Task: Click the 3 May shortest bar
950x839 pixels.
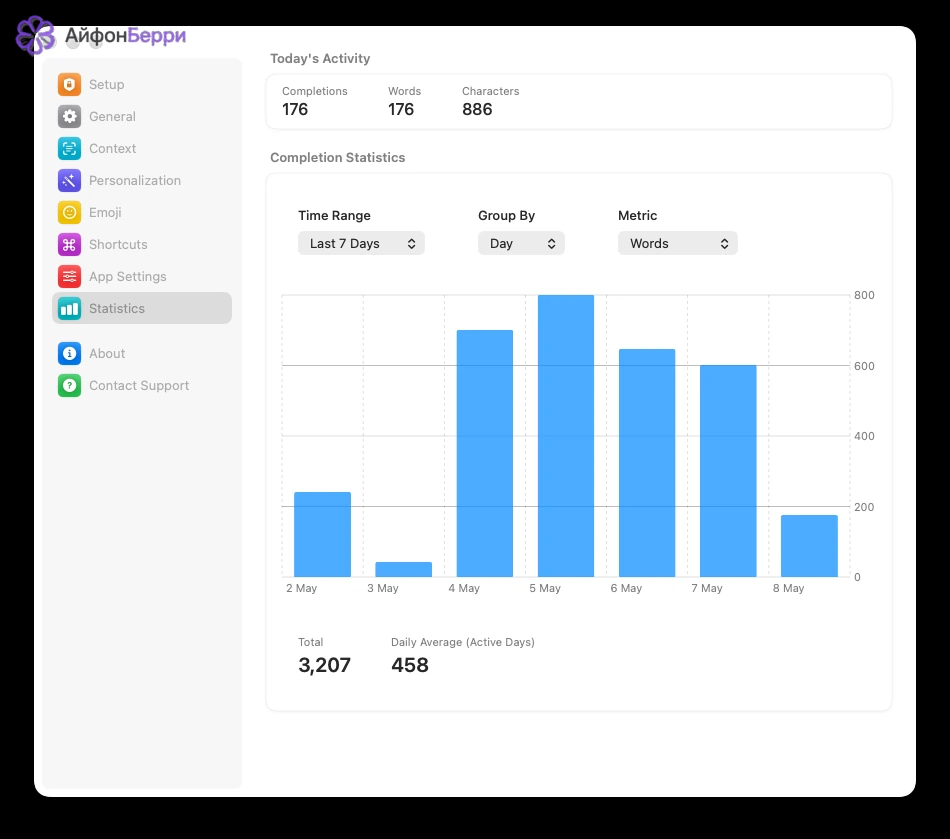Action: pos(404,569)
